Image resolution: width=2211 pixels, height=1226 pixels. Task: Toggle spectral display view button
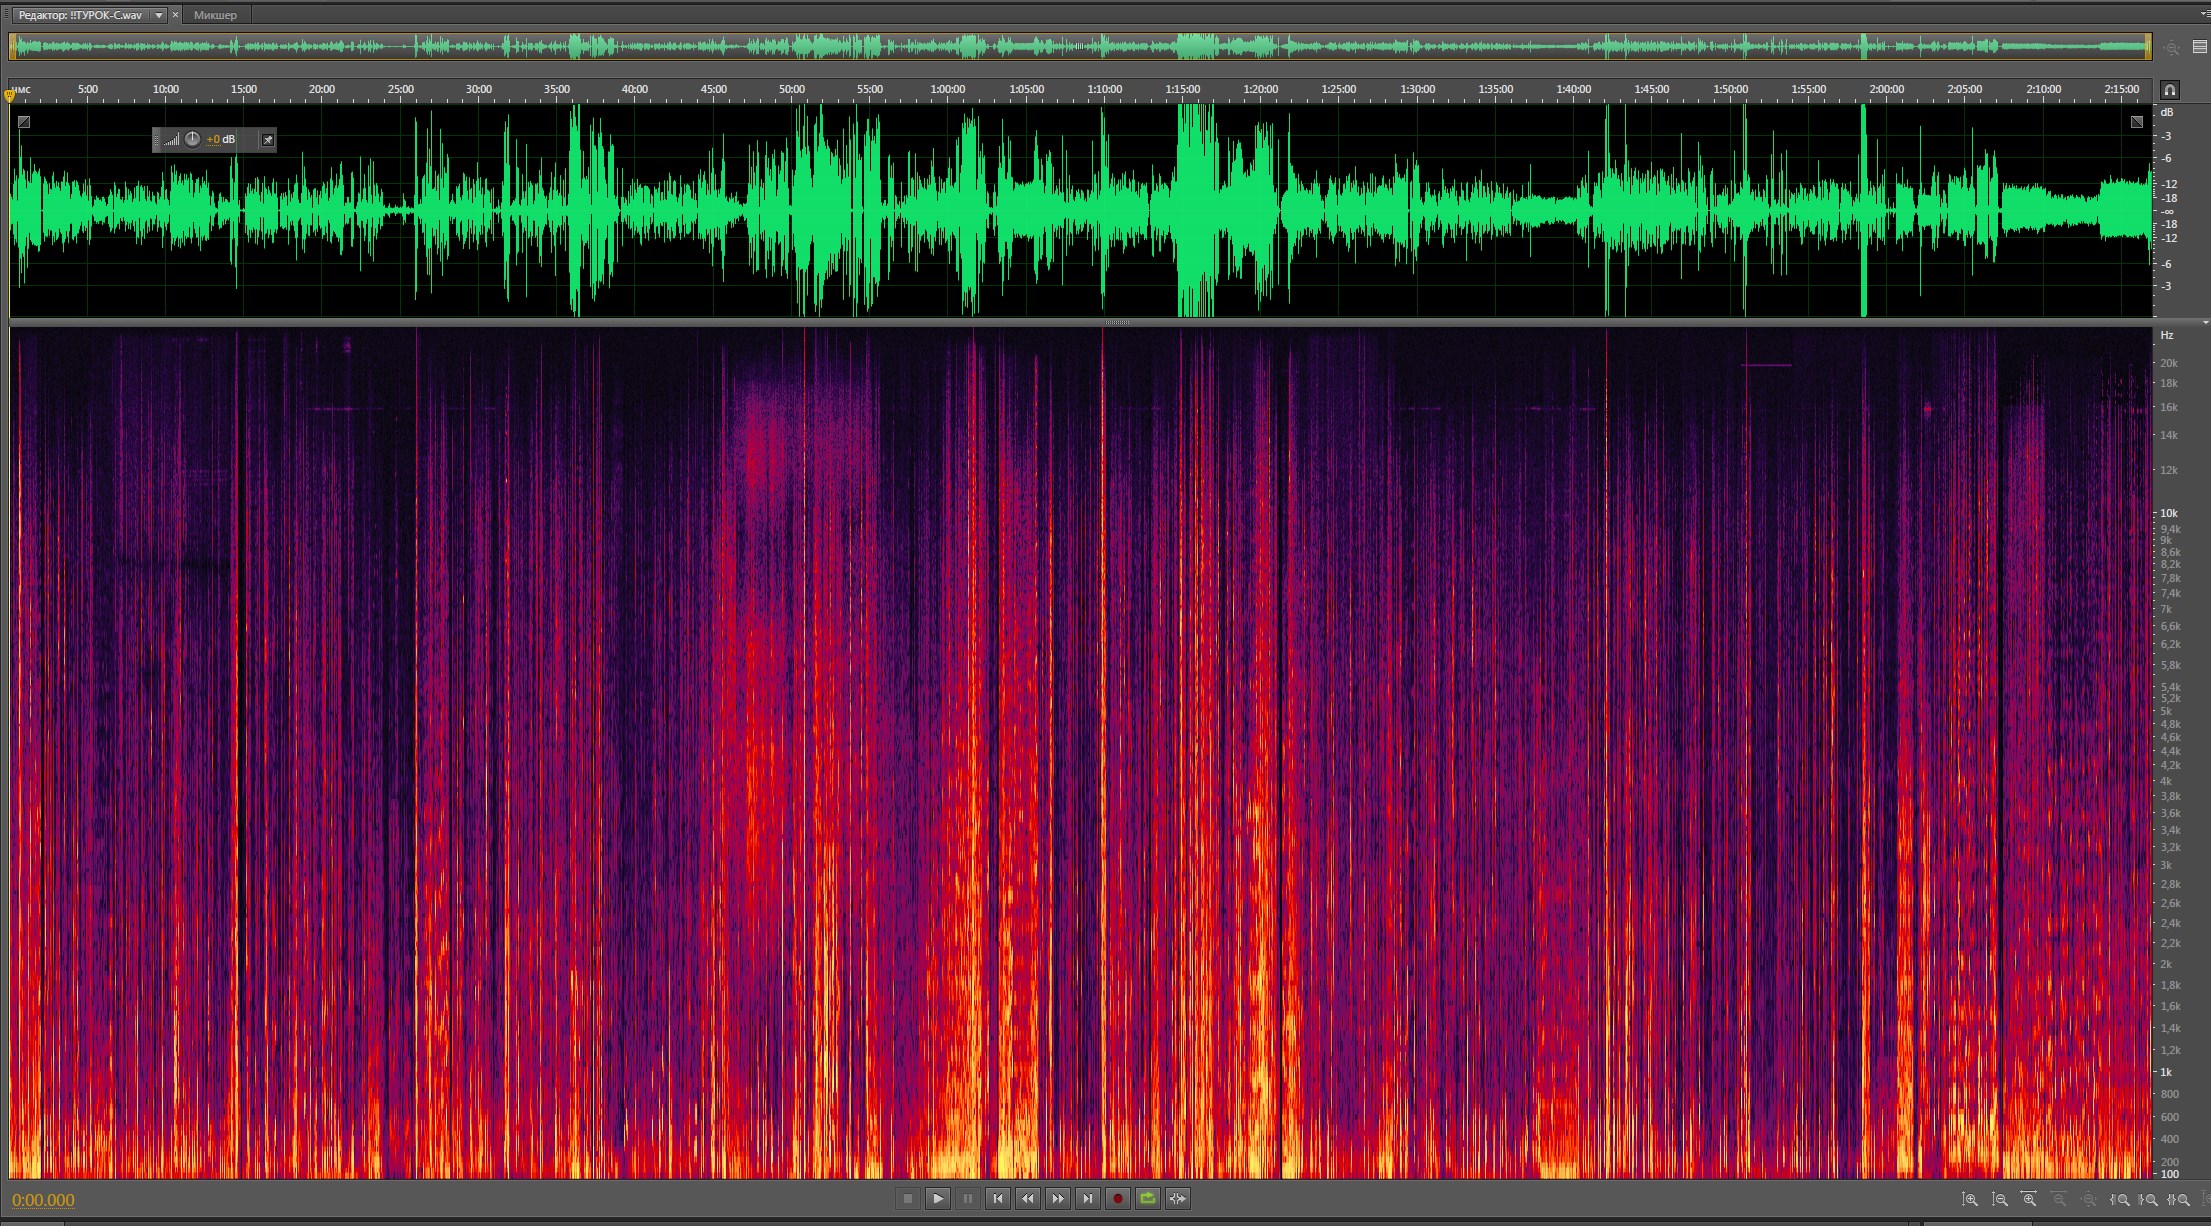[x=2199, y=47]
